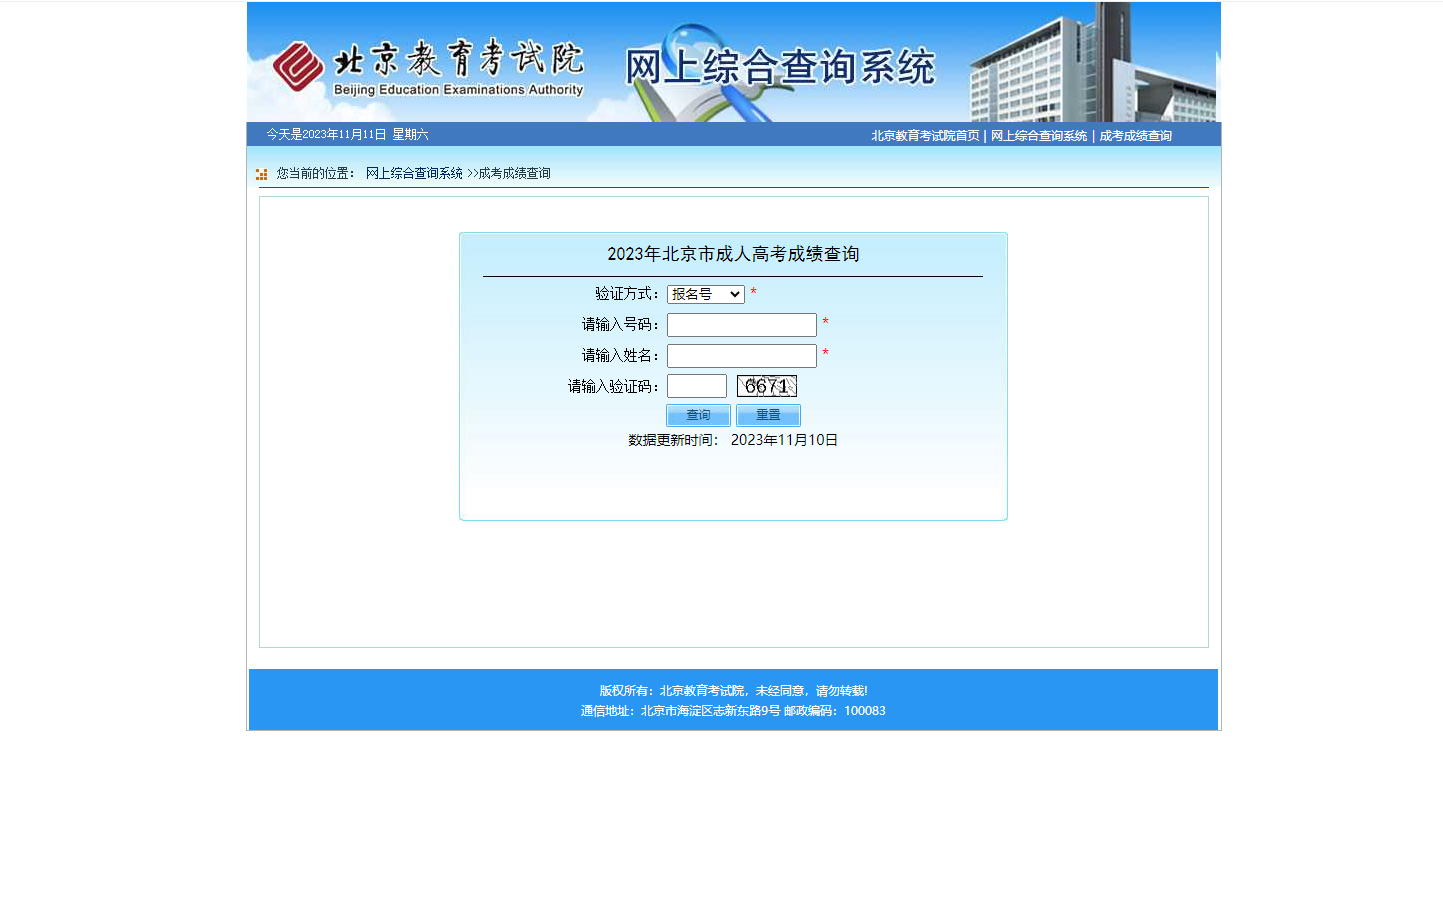Open 北京教育考试院首页 link
Screen dimensions: 1443x914
click(x=925, y=136)
